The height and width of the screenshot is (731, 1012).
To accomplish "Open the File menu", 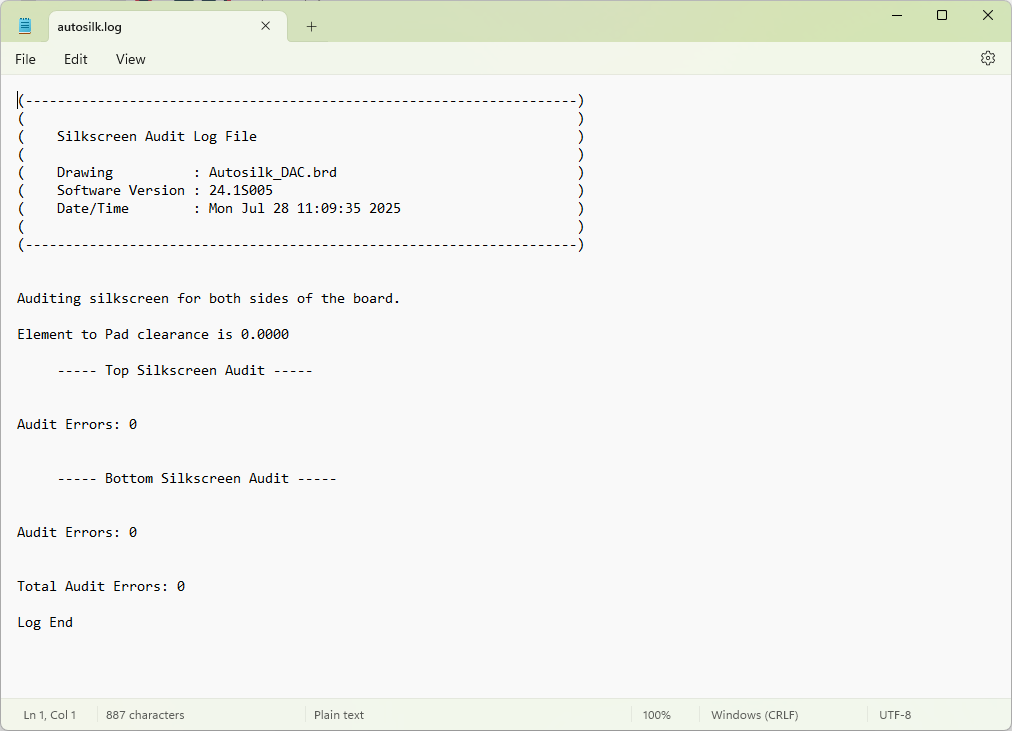I will [25, 59].
